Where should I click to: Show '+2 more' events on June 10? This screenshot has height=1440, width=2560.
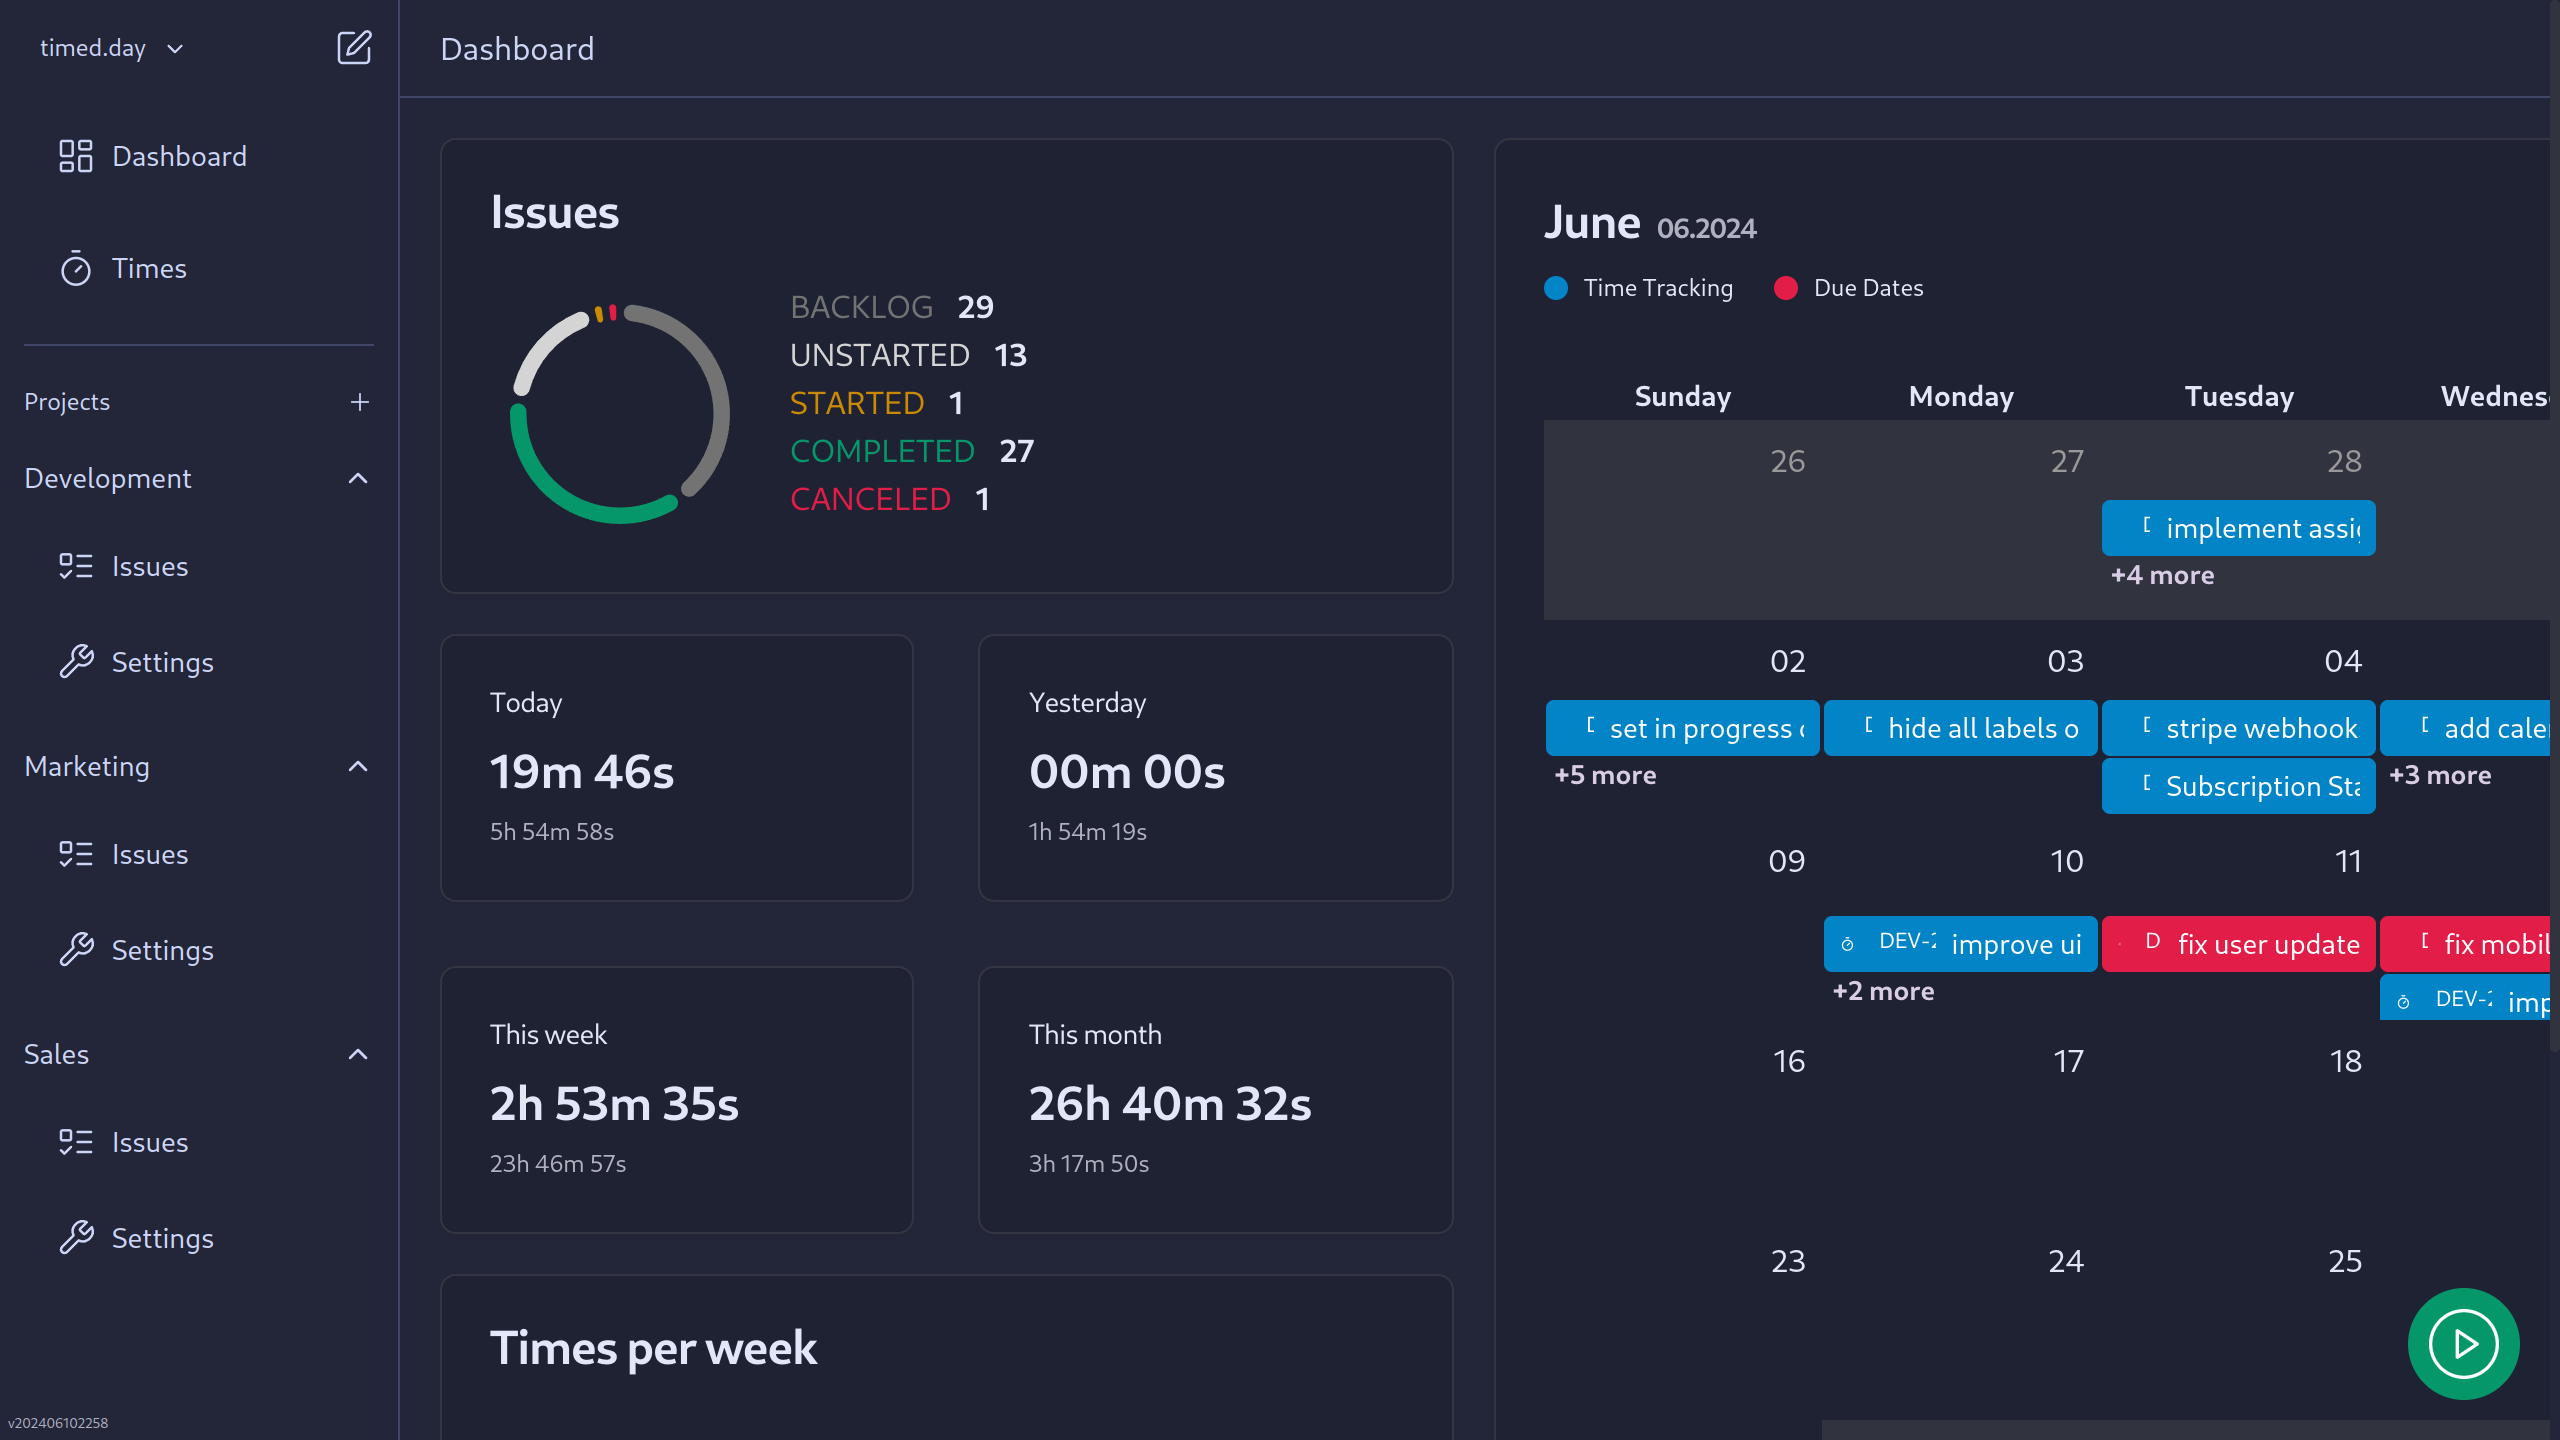1883,991
